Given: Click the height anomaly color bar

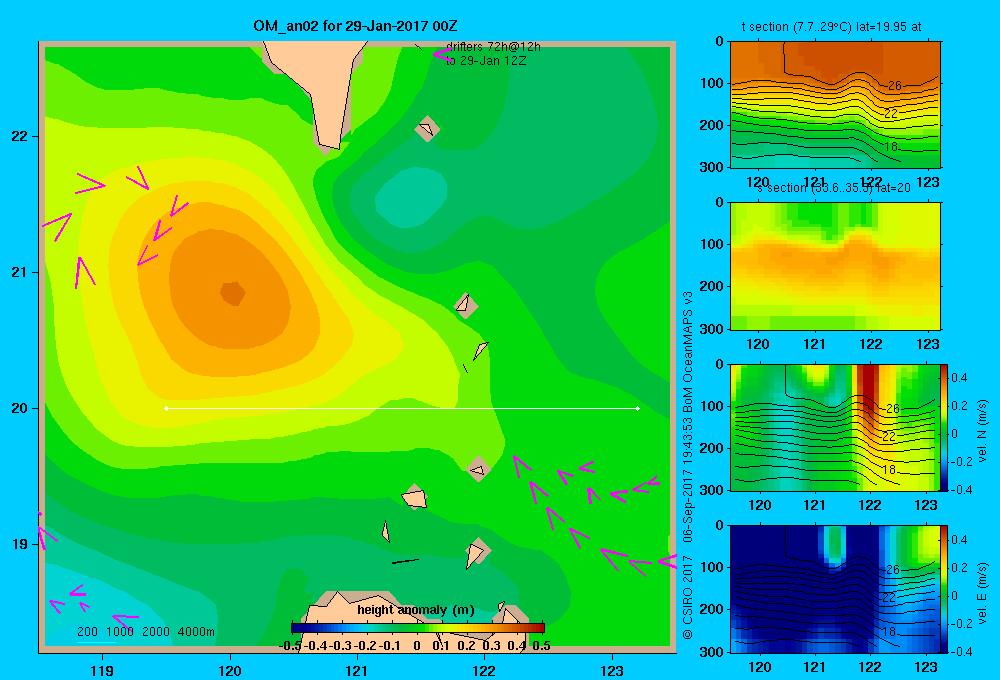Looking at the screenshot, I should (x=418, y=628).
